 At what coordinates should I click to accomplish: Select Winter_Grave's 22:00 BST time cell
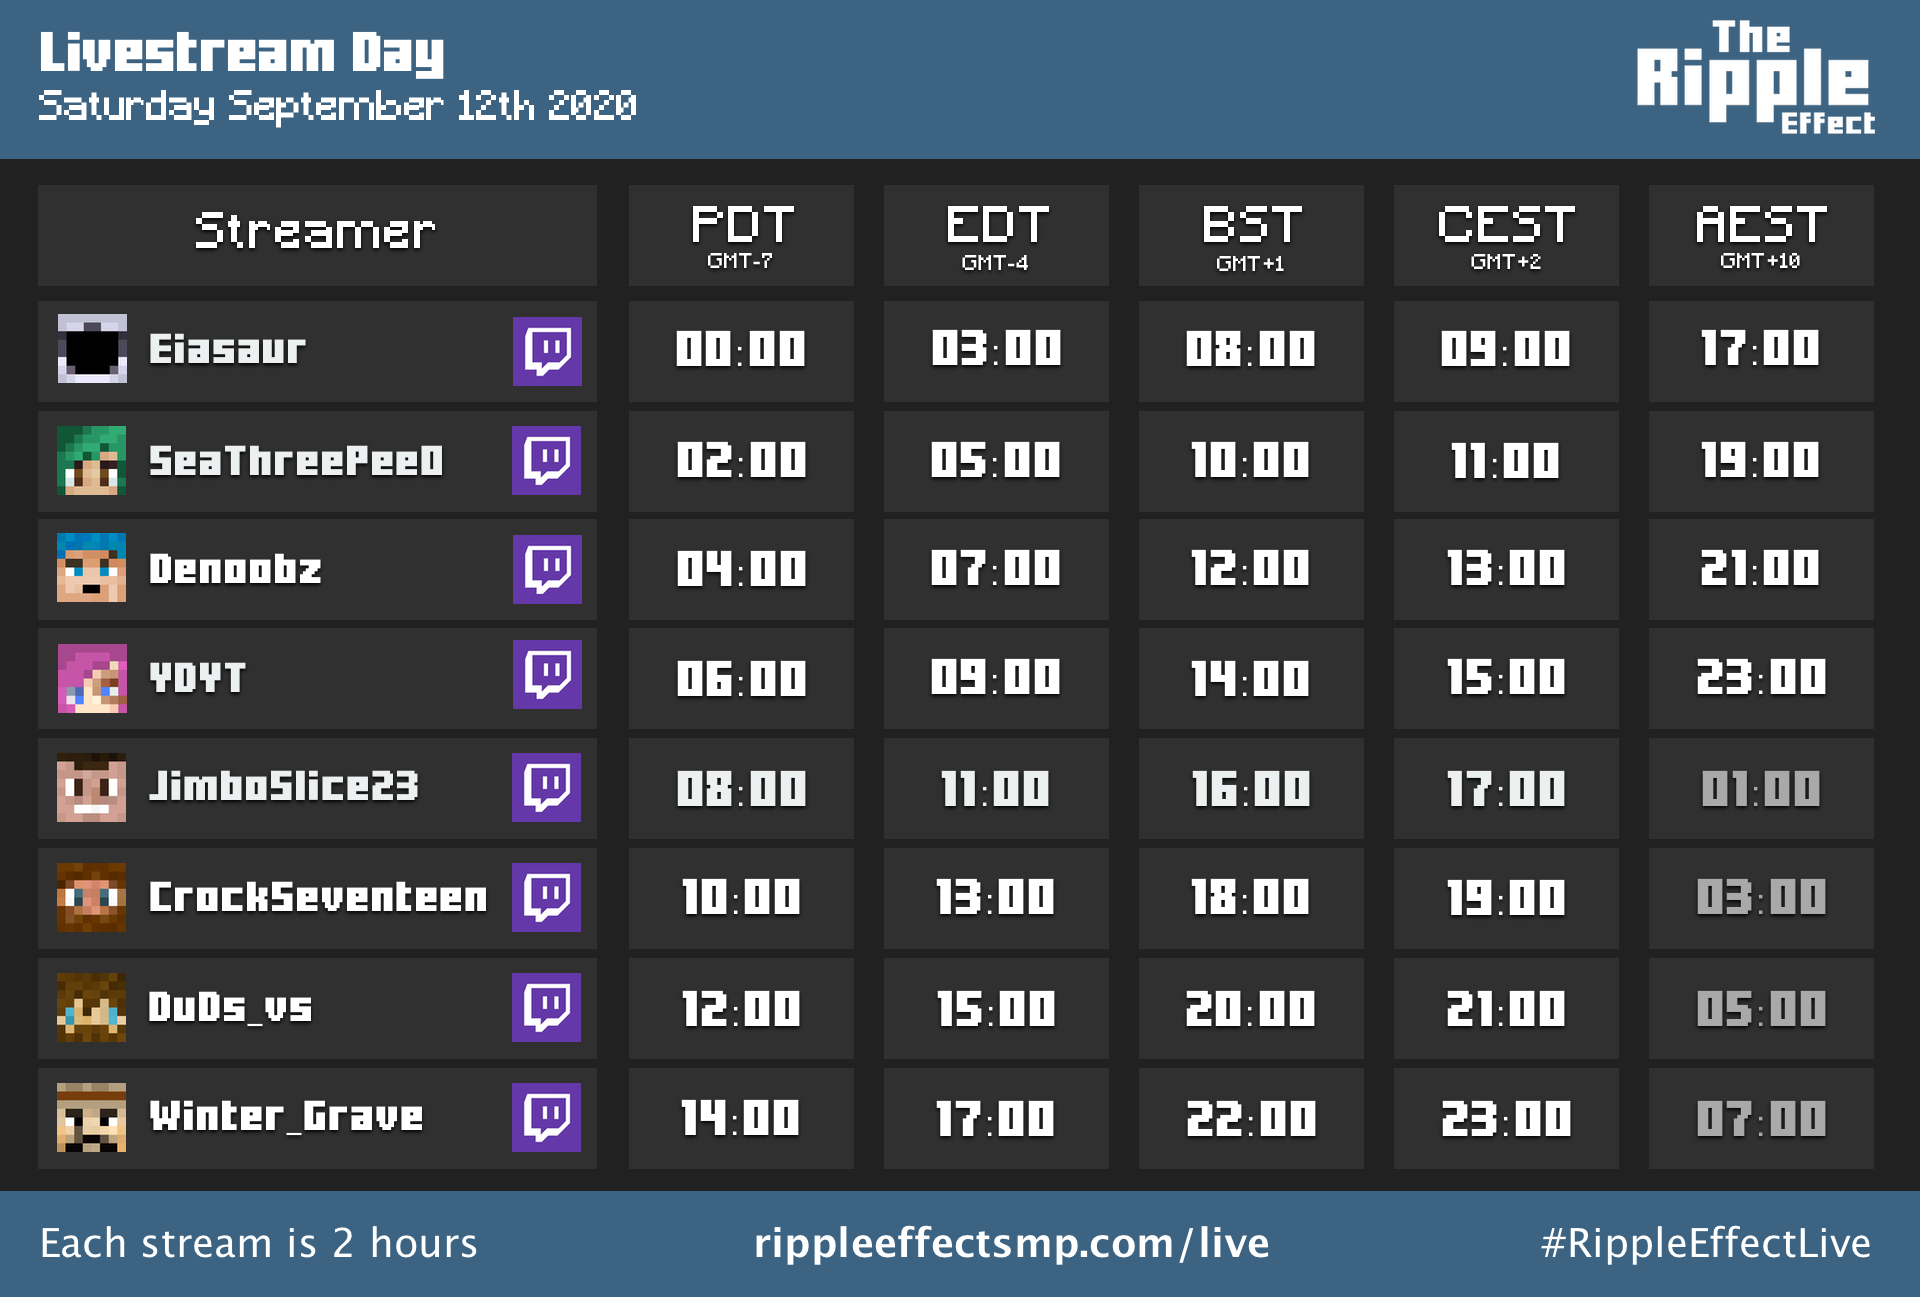pyautogui.click(x=1251, y=1119)
